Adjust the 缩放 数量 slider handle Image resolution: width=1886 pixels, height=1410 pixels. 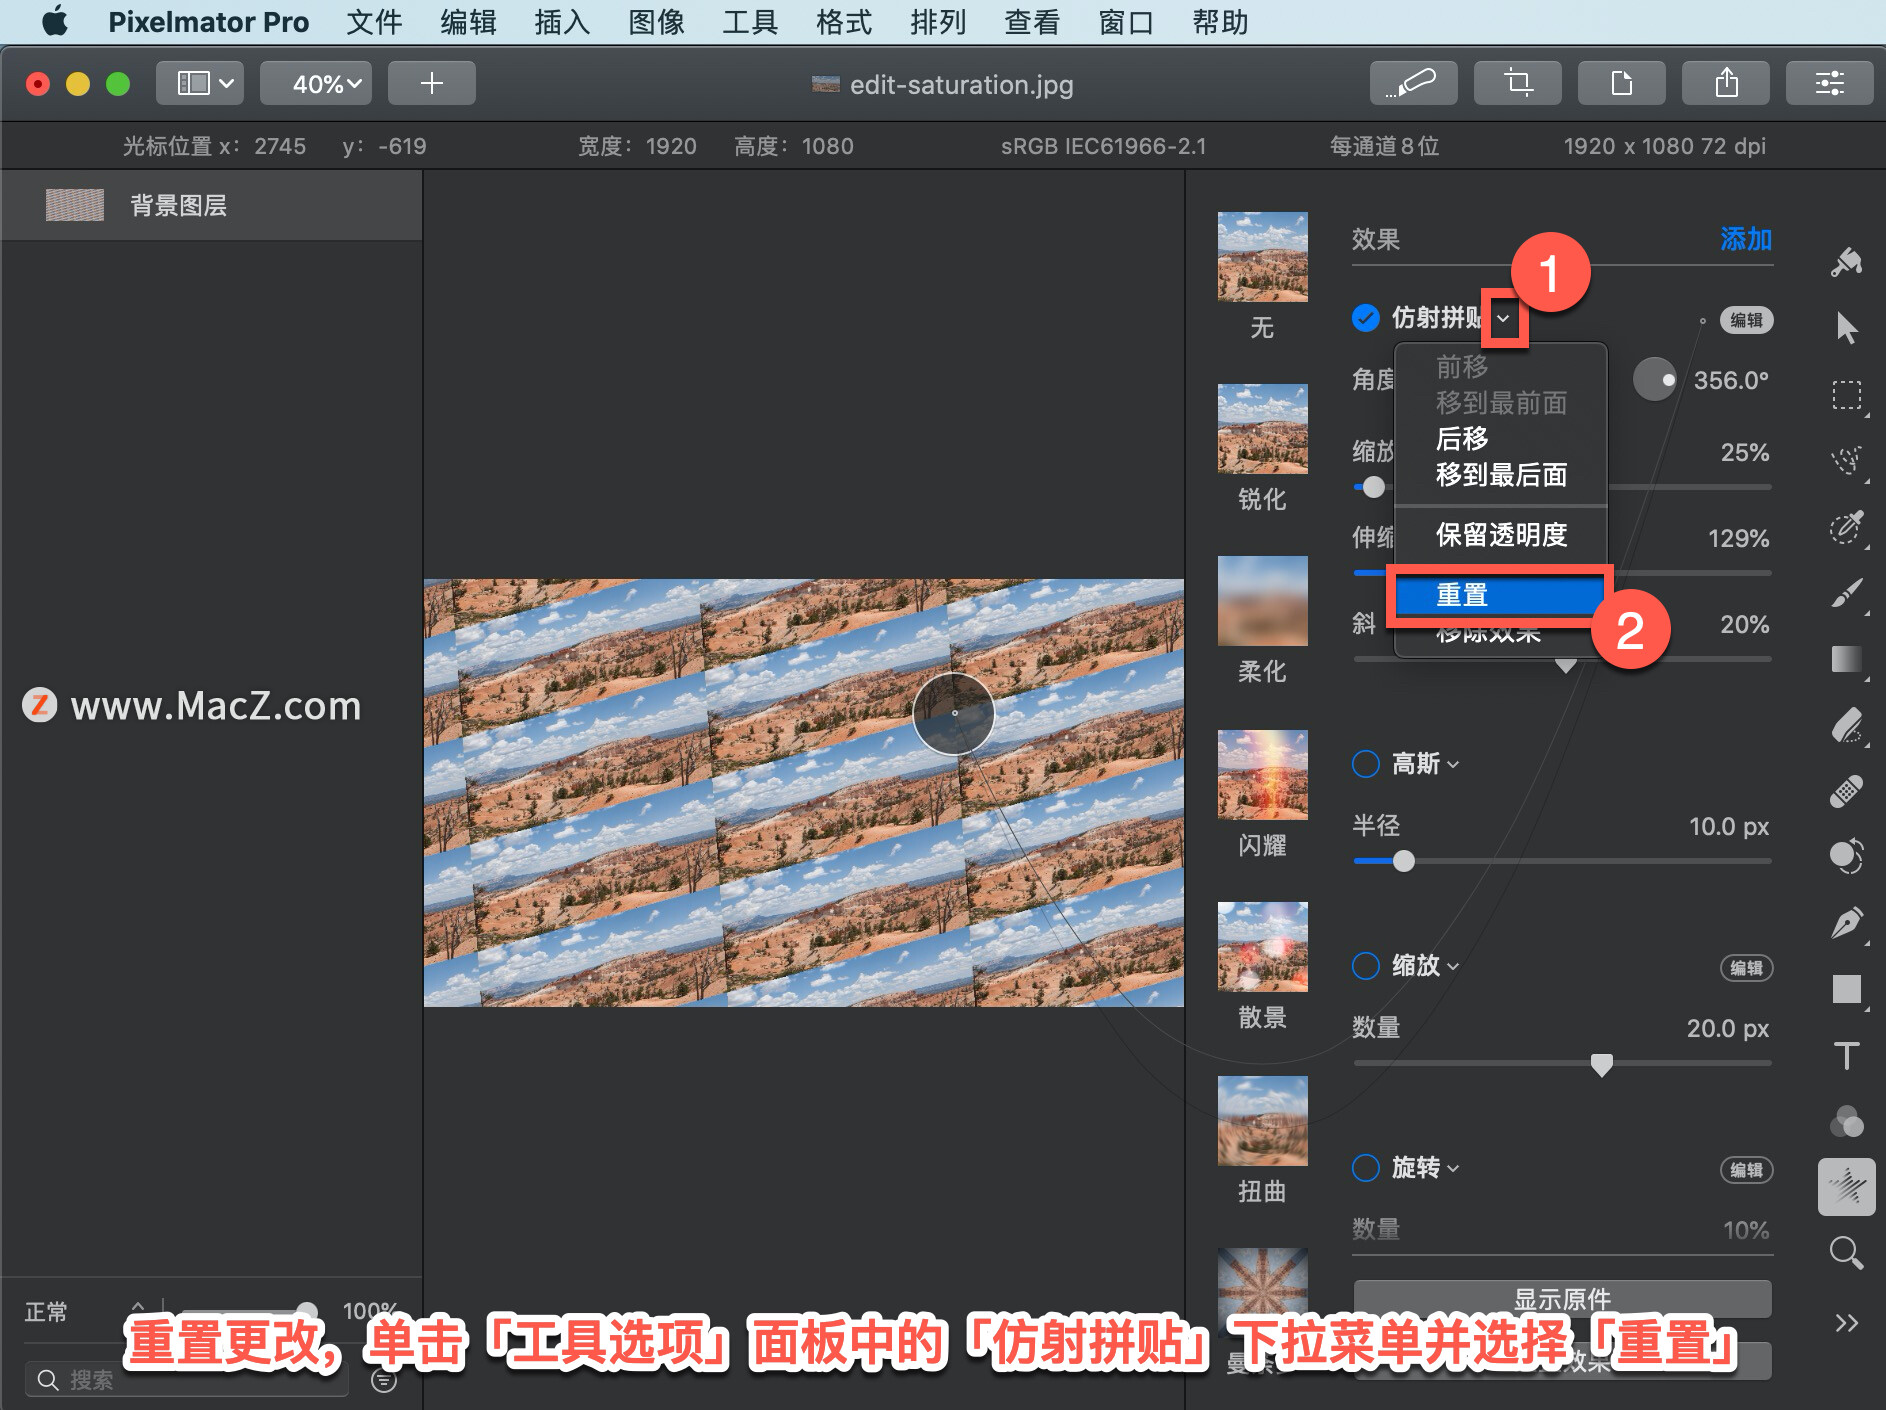coord(1601,1064)
